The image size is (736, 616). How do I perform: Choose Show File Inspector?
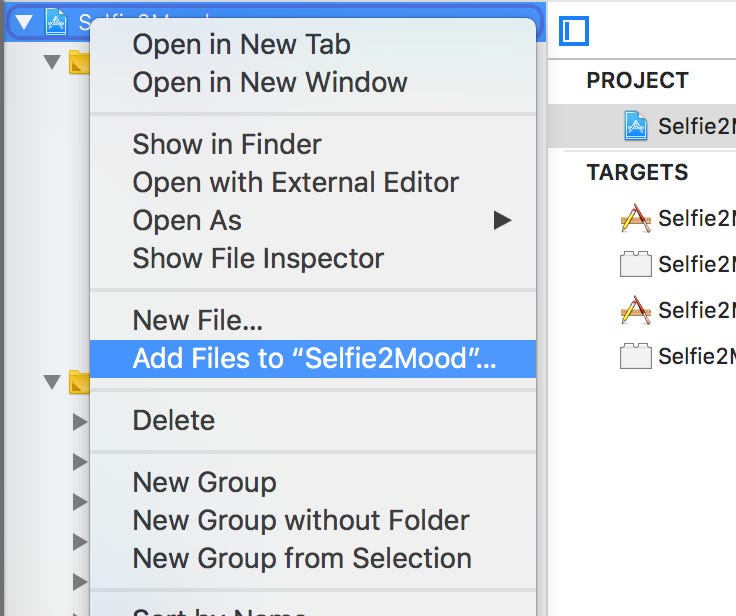click(258, 258)
